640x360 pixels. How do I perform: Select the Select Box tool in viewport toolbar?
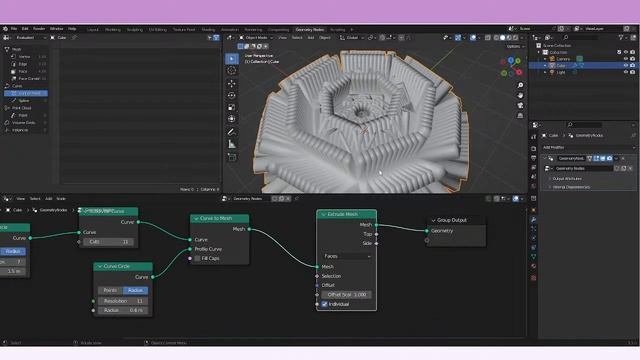click(232, 59)
